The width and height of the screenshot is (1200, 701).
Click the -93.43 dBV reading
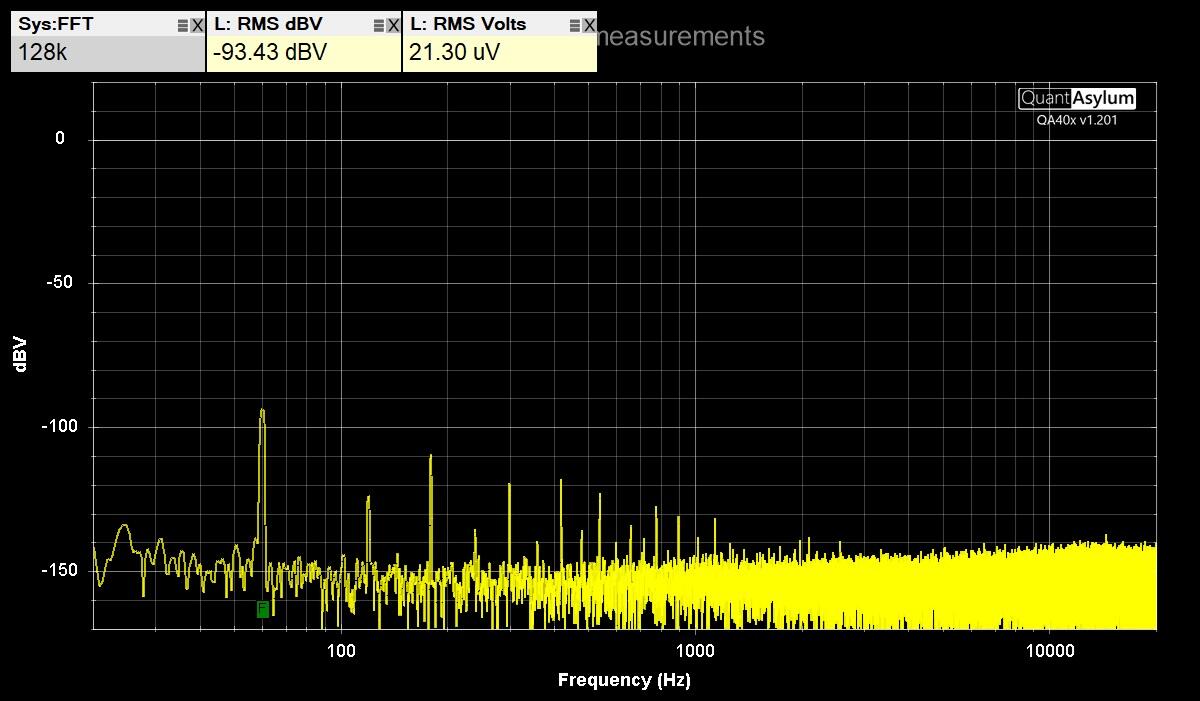[x=270, y=53]
